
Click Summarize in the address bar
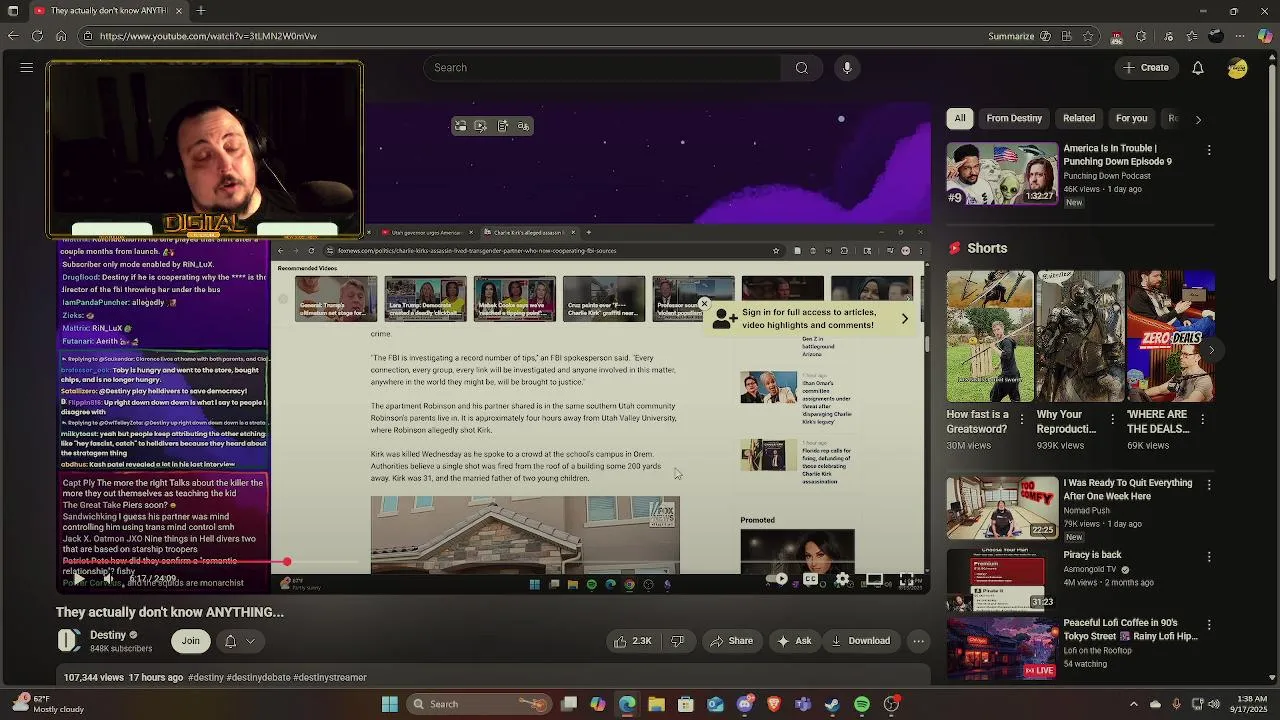pyautogui.click(x=1019, y=36)
